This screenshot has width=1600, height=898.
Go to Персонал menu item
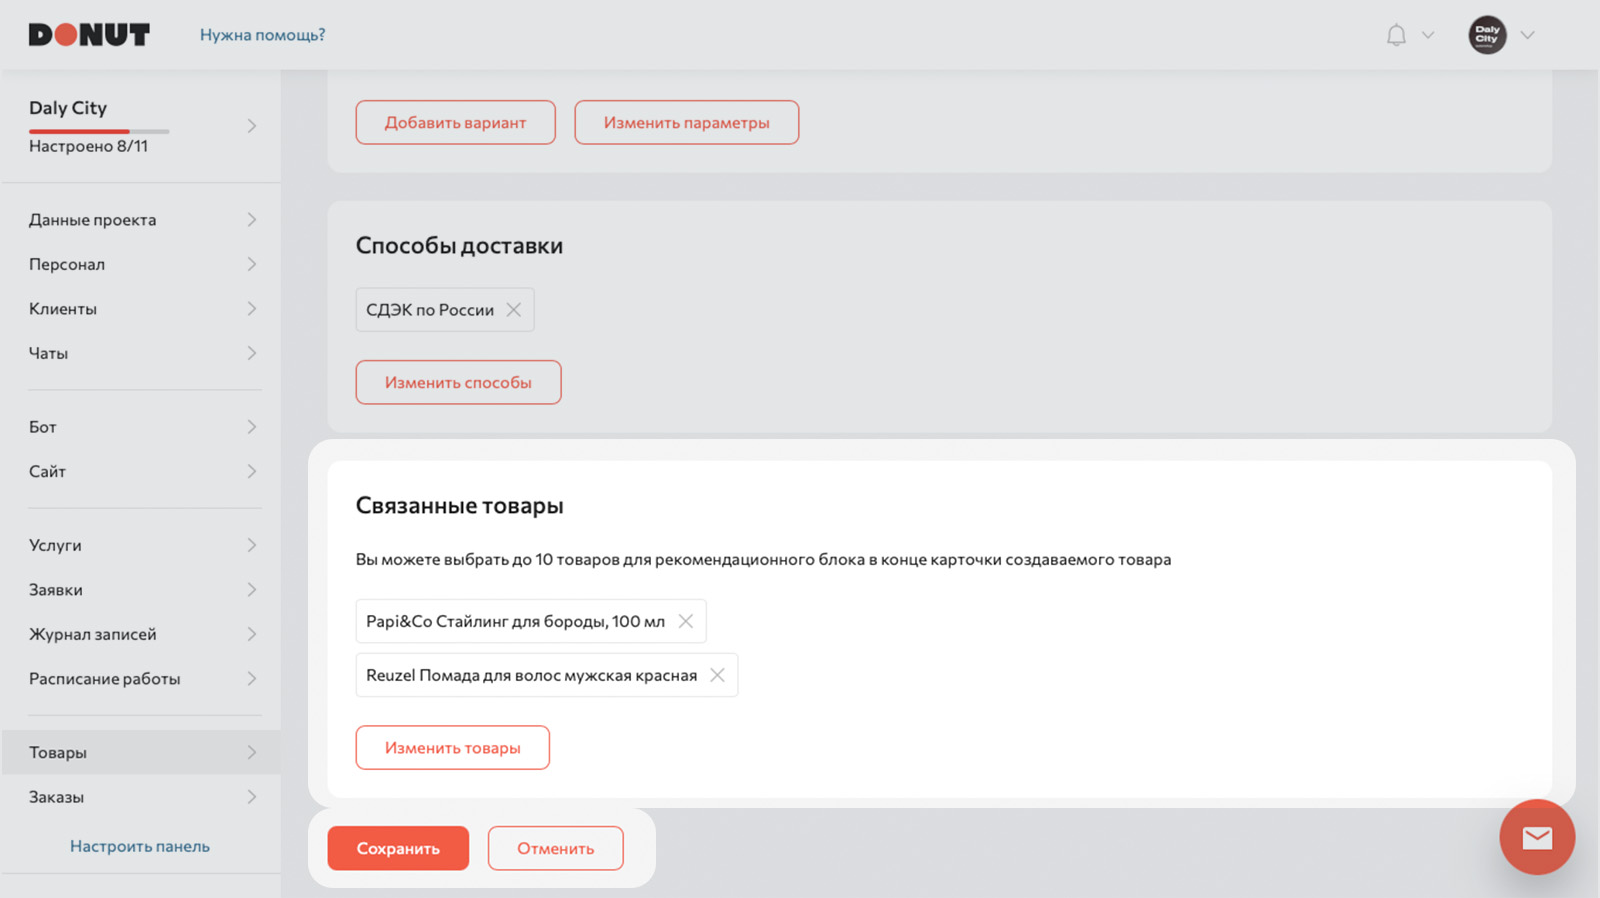click(x=142, y=264)
